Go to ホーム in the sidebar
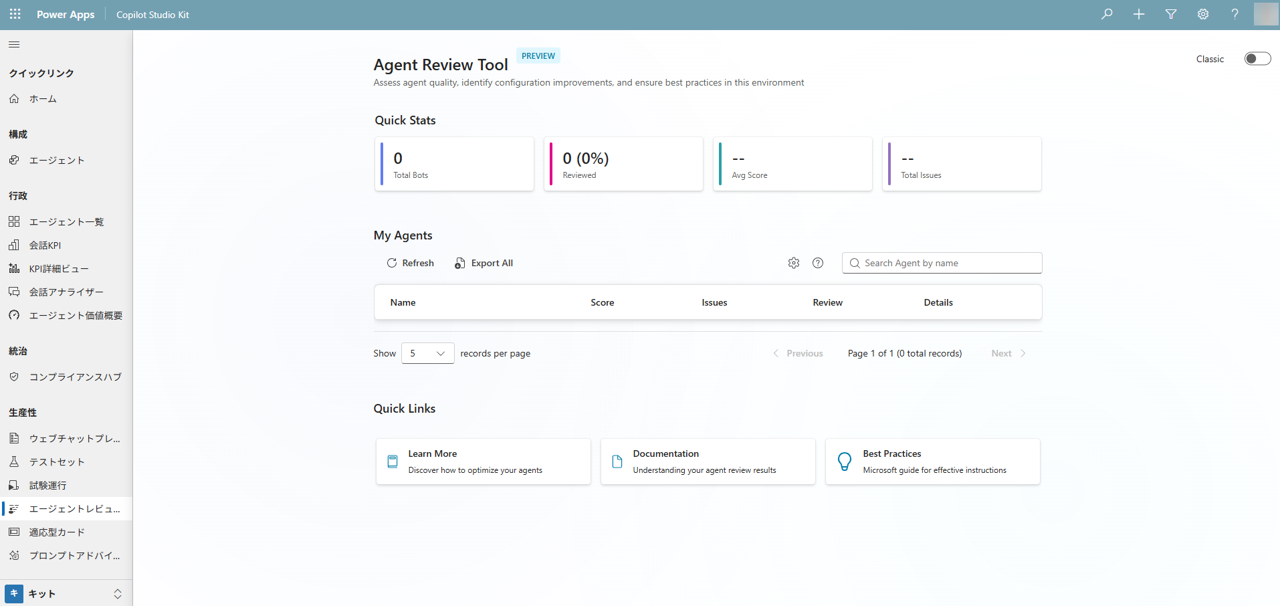The width and height of the screenshot is (1280, 606). [43, 99]
